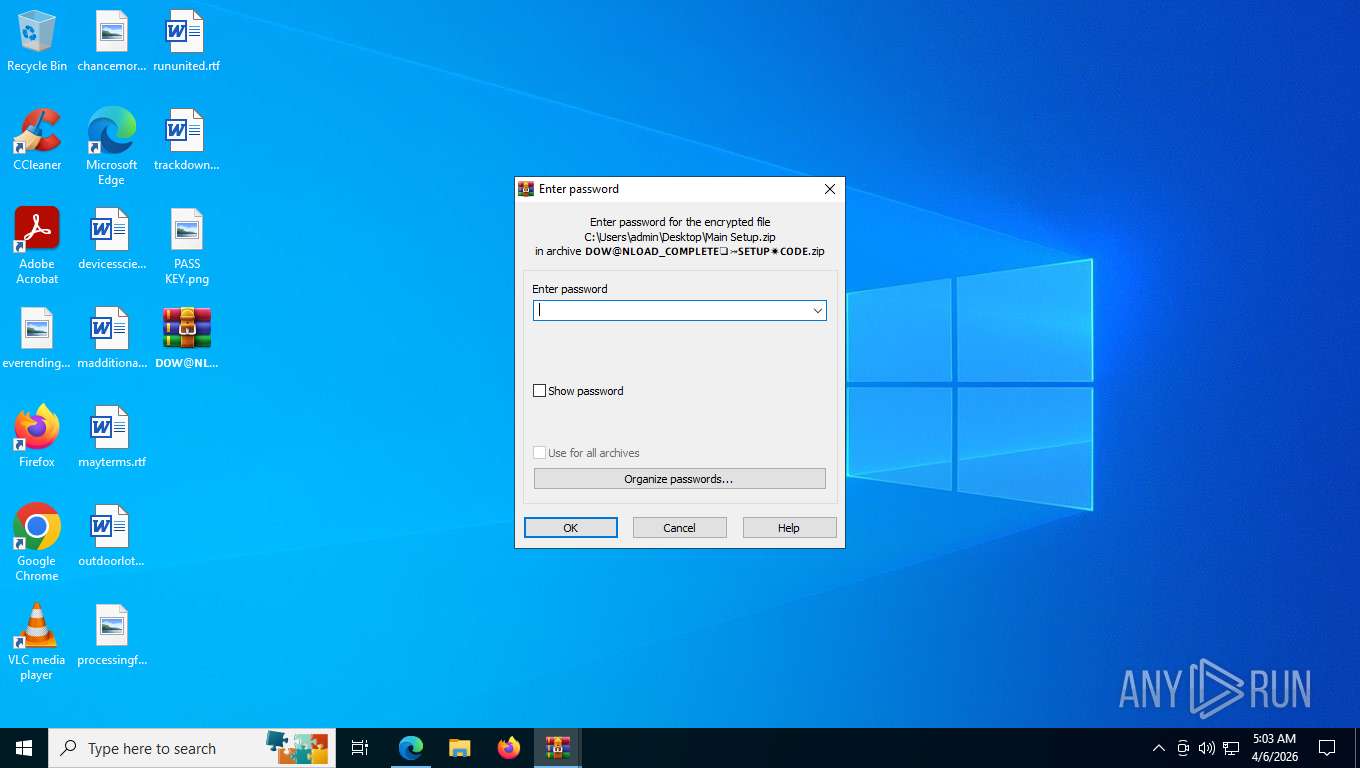The height and width of the screenshot is (768, 1360).
Task: Enable the Show password checkbox
Action: pyautogui.click(x=540, y=391)
